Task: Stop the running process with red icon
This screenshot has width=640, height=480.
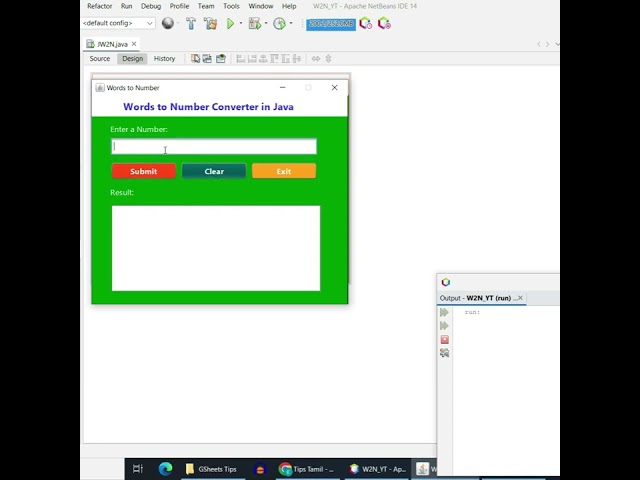Action: pyautogui.click(x=444, y=339)
